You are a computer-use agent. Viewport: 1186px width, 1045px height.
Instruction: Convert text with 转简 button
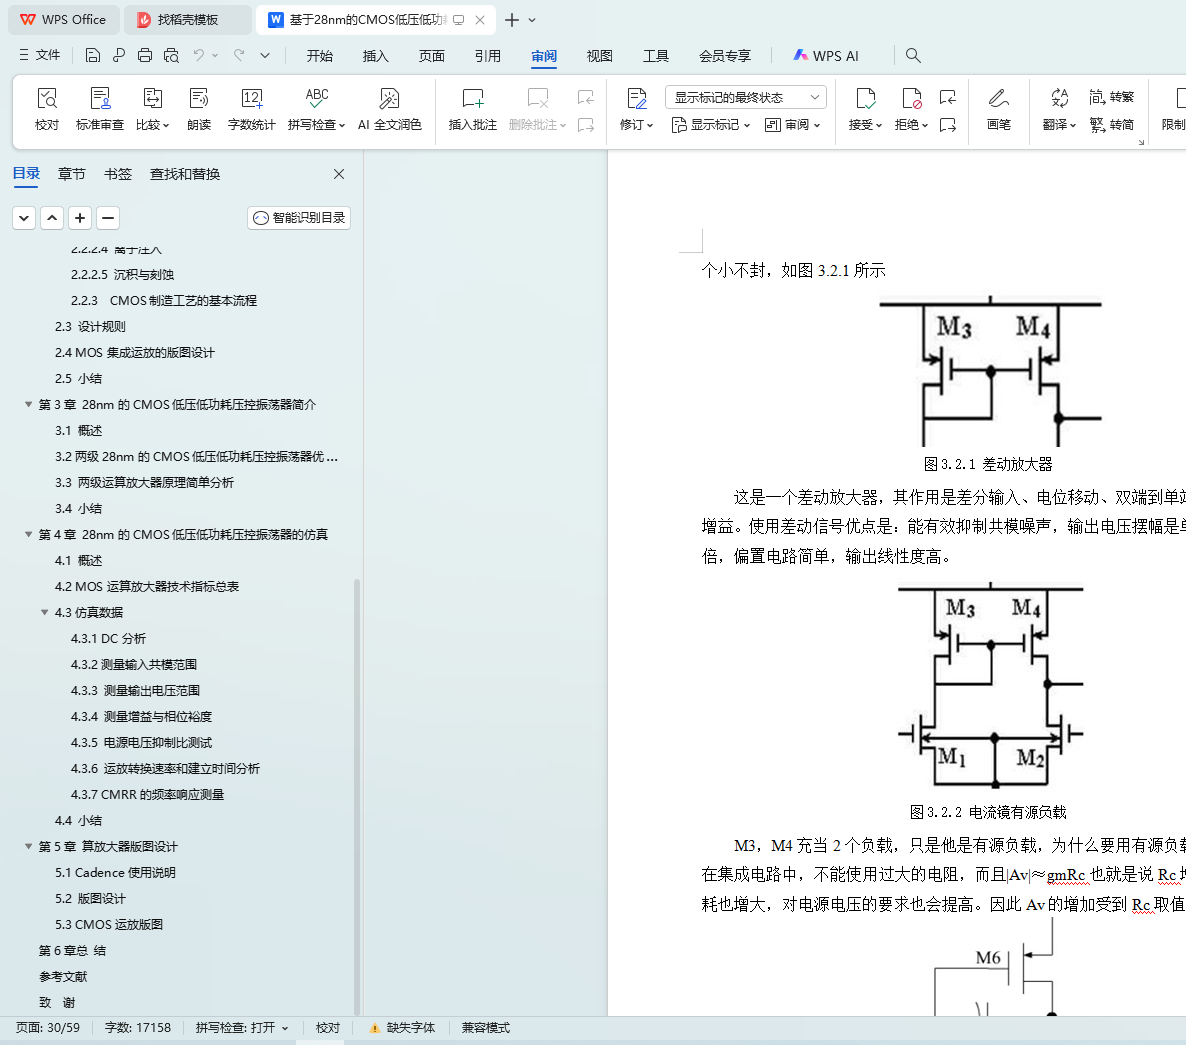click(x=1111, y=125)
